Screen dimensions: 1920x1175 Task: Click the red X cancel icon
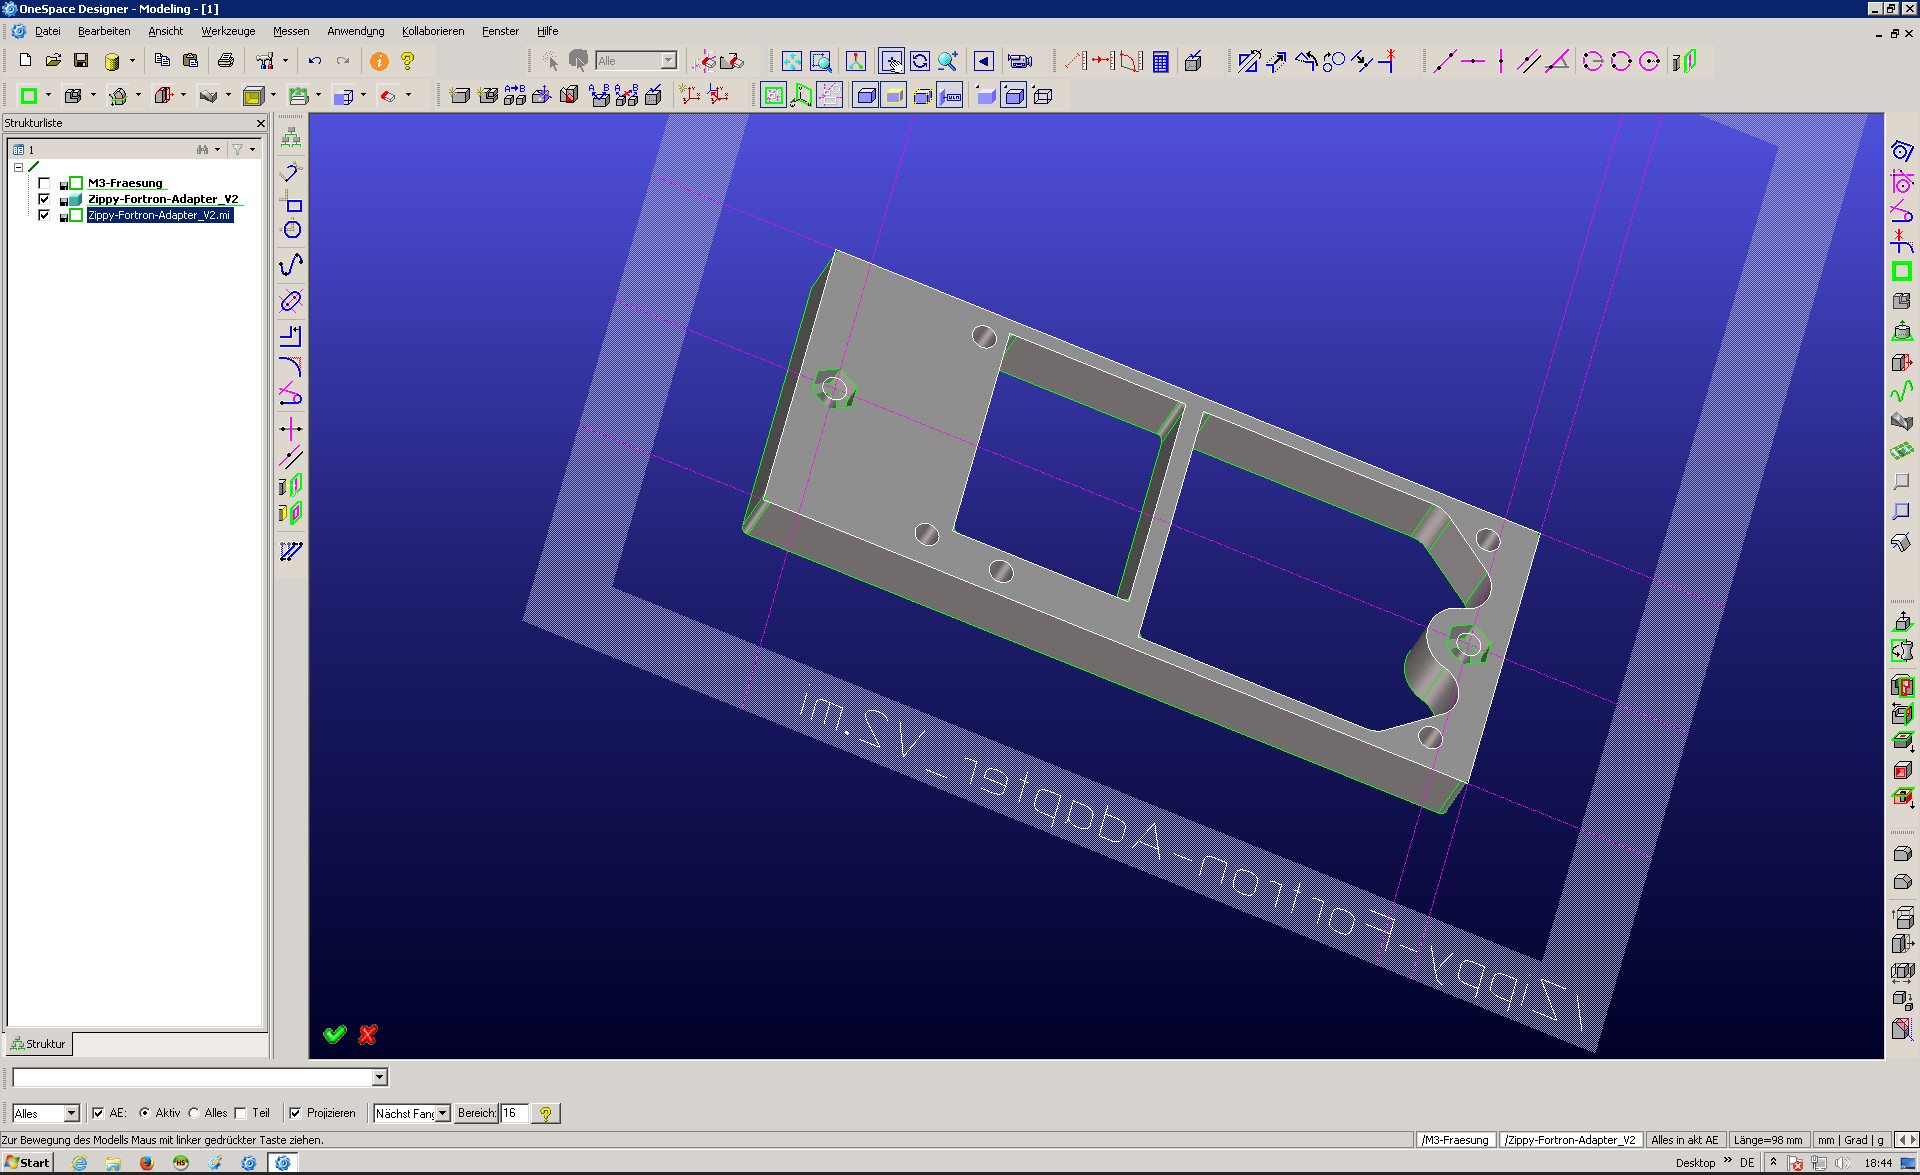tap(368, 1034)
